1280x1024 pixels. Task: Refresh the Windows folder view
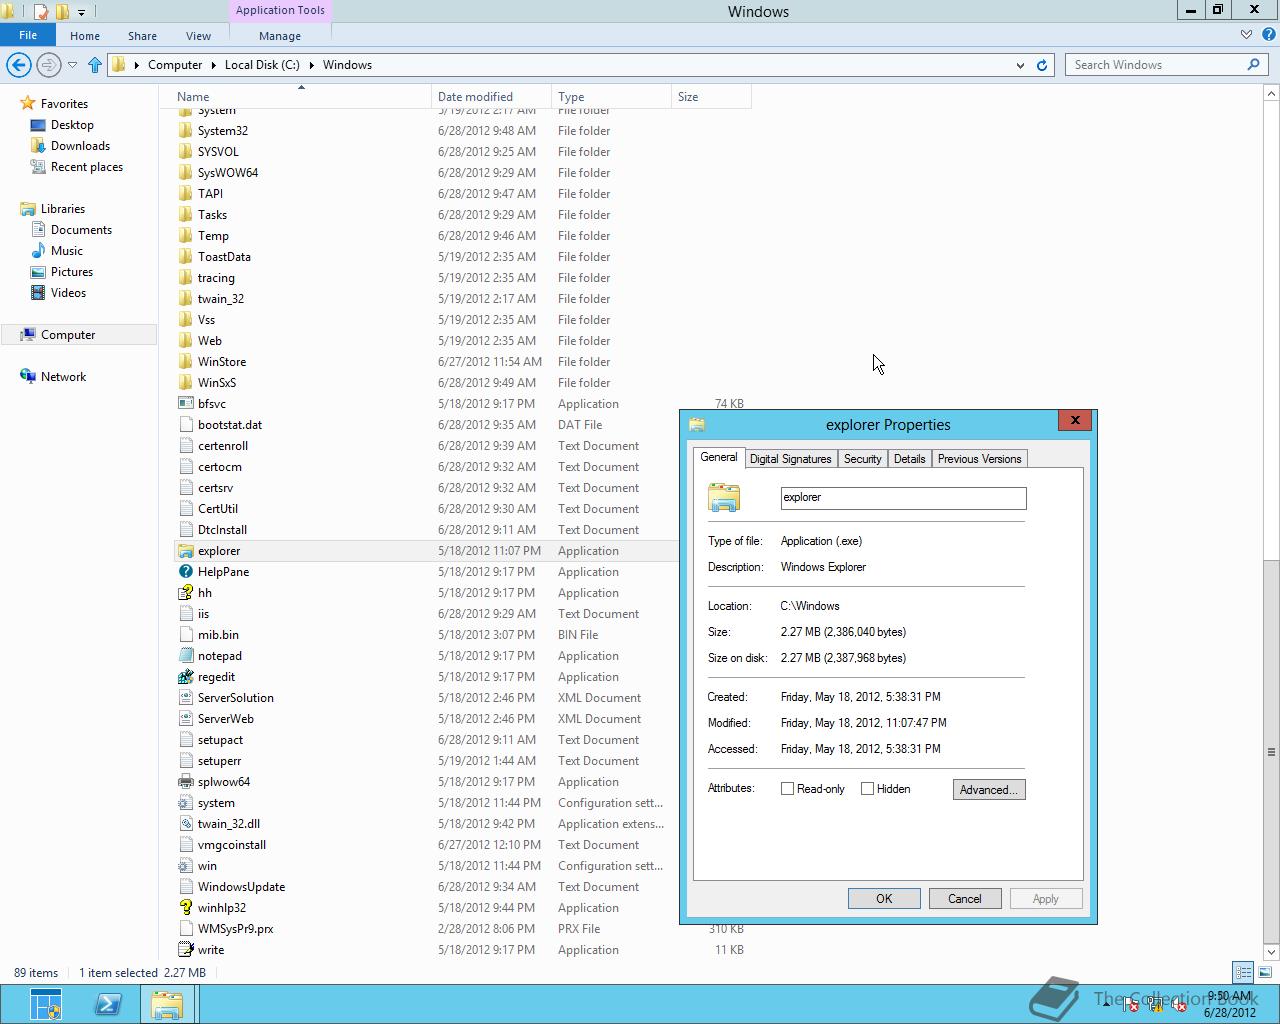(1042, 65)
